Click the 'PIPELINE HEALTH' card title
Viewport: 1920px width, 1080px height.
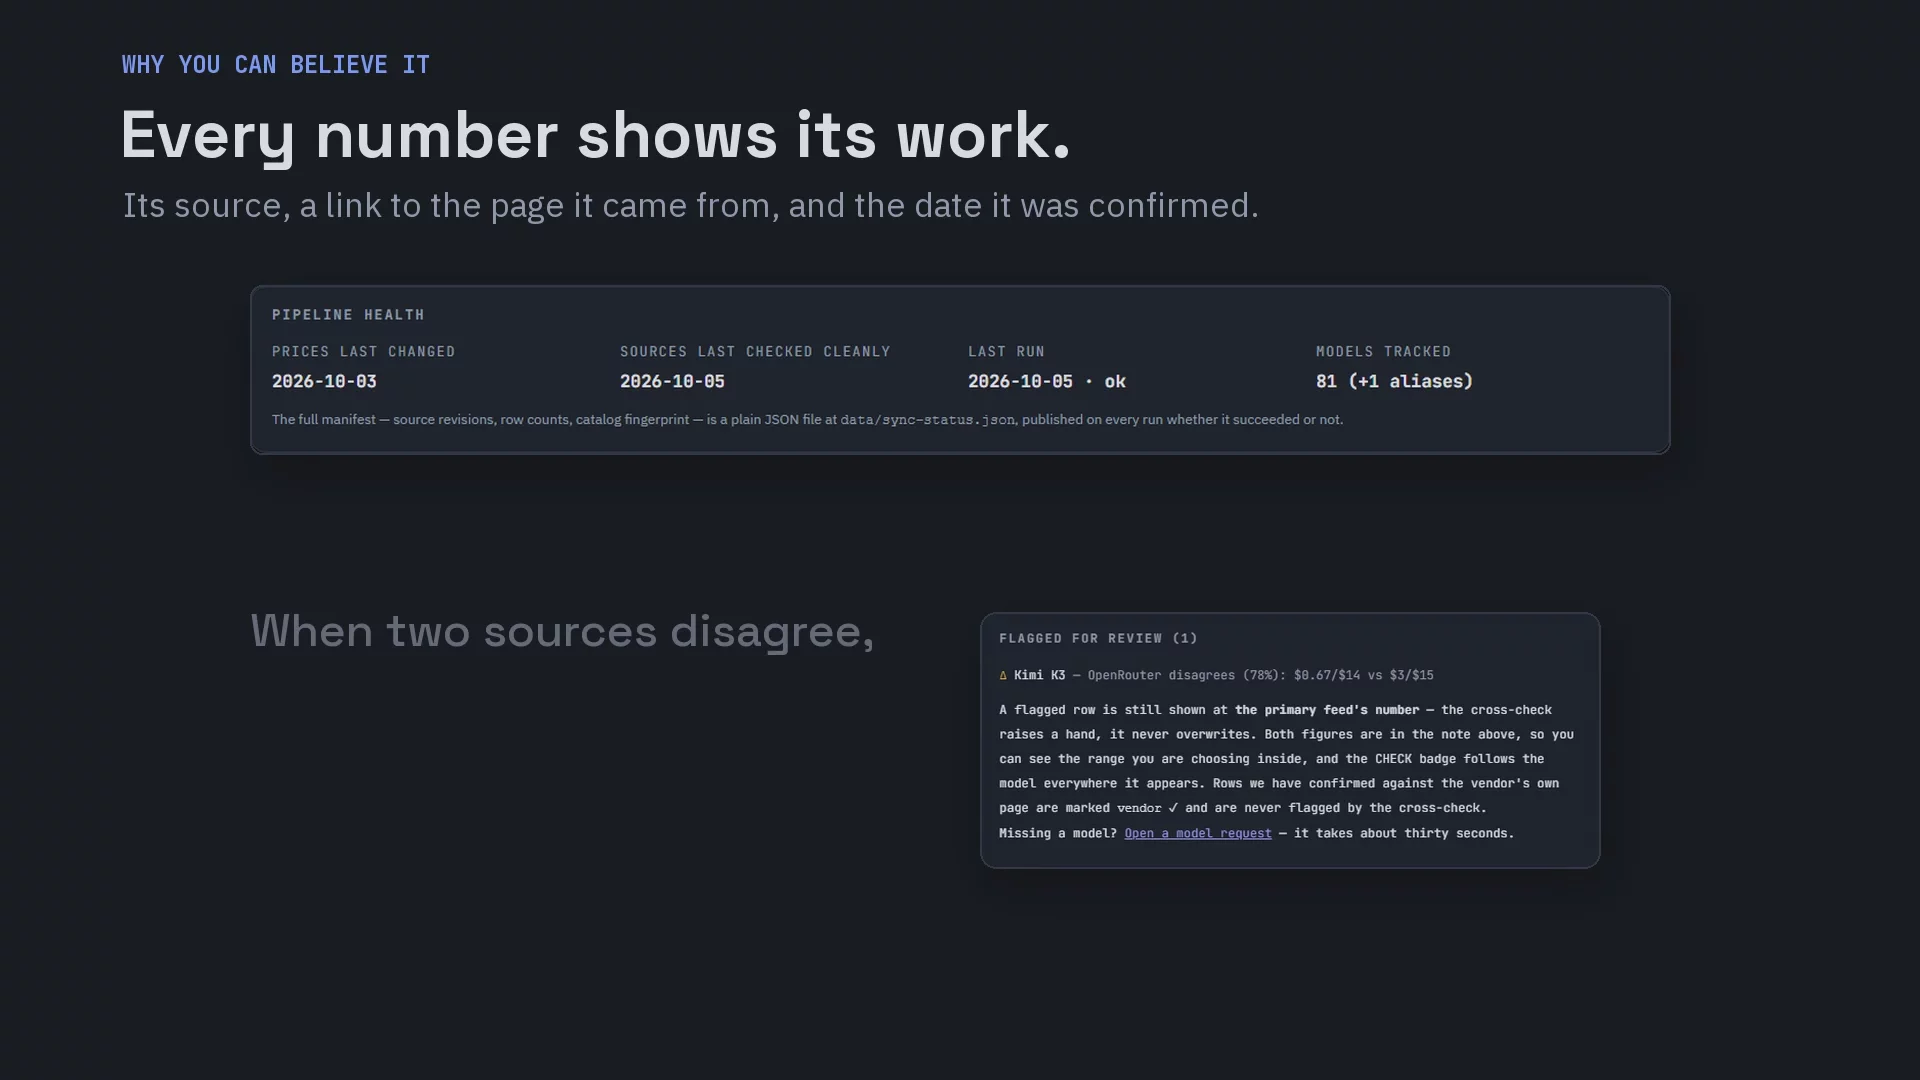(348, 315)
